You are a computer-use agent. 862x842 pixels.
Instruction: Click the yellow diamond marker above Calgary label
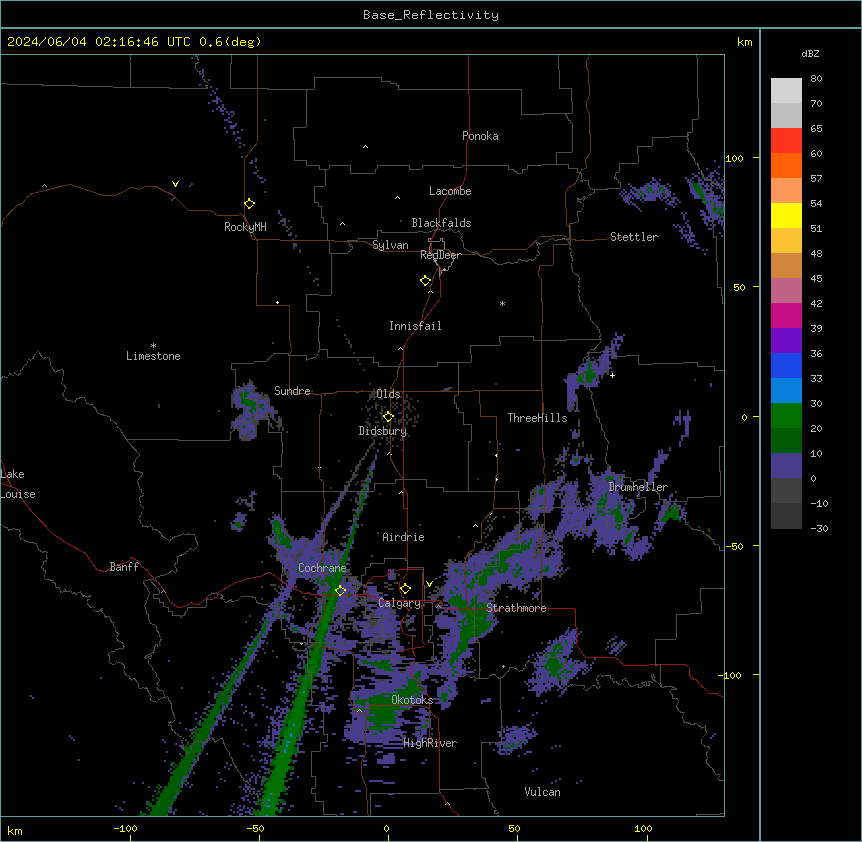405,589
